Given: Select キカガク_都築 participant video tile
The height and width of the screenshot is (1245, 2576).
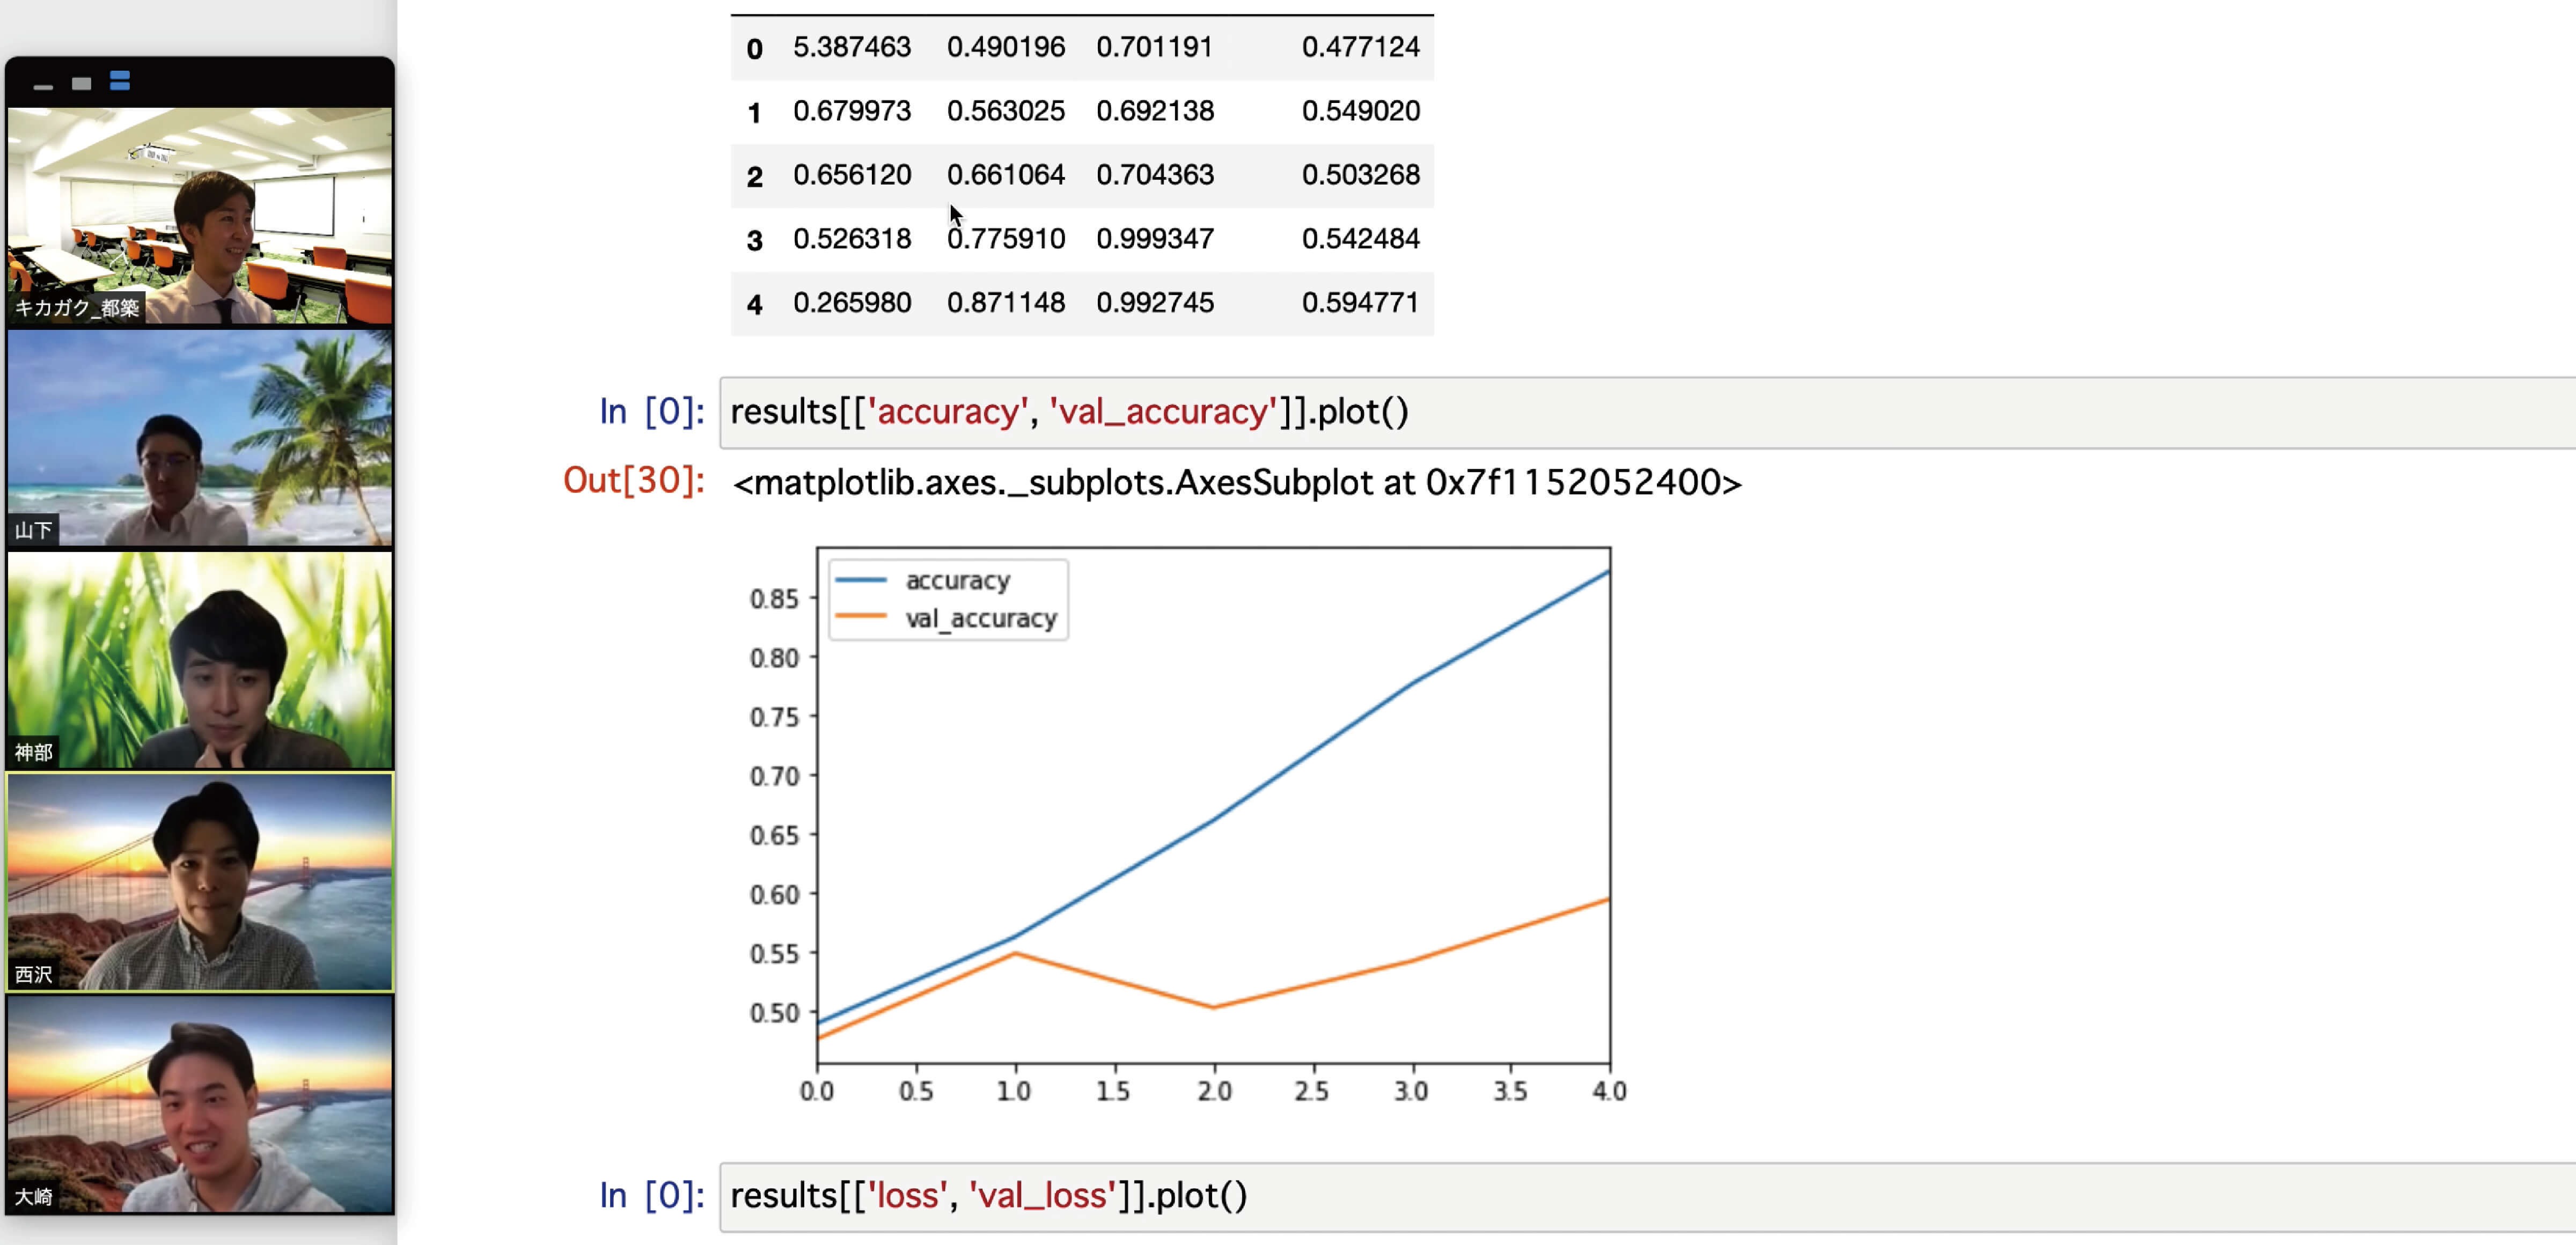Looking at the screenshot, I should [200, 215].
